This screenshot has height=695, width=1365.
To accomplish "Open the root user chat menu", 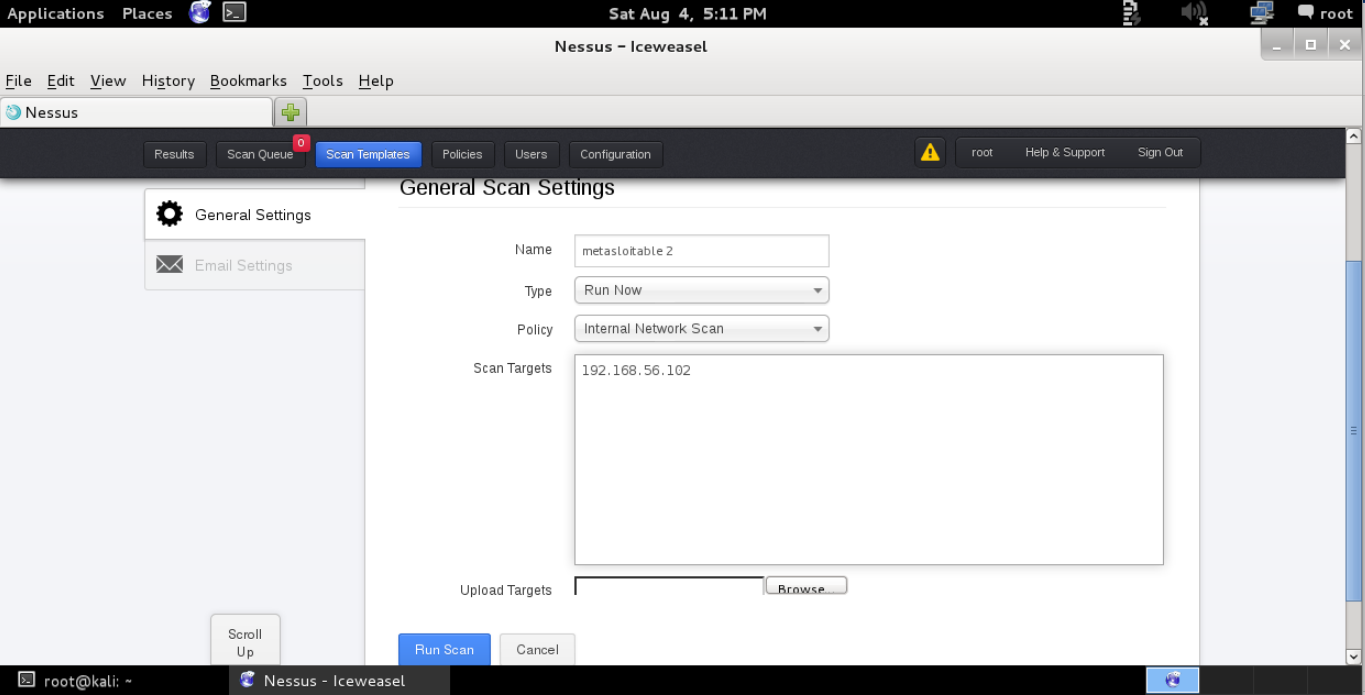I will [x=1325, y=13].
